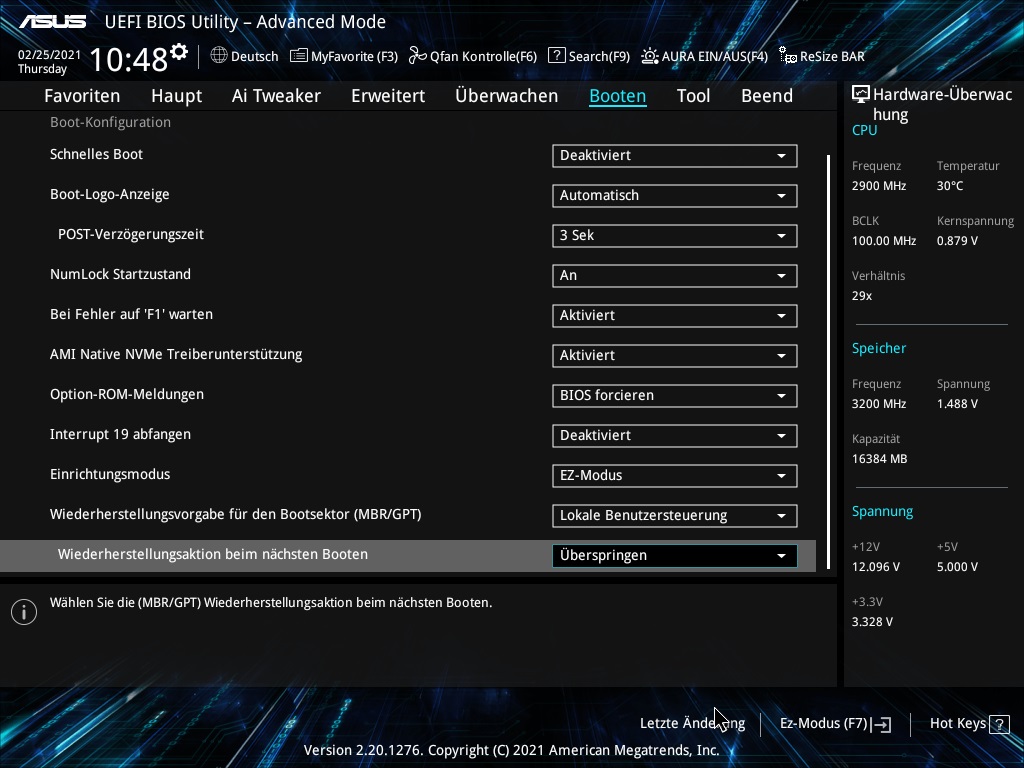Viewport: 1024px width, 768px height.
Task: Open Search (F9)
Action: coord(589,56)
